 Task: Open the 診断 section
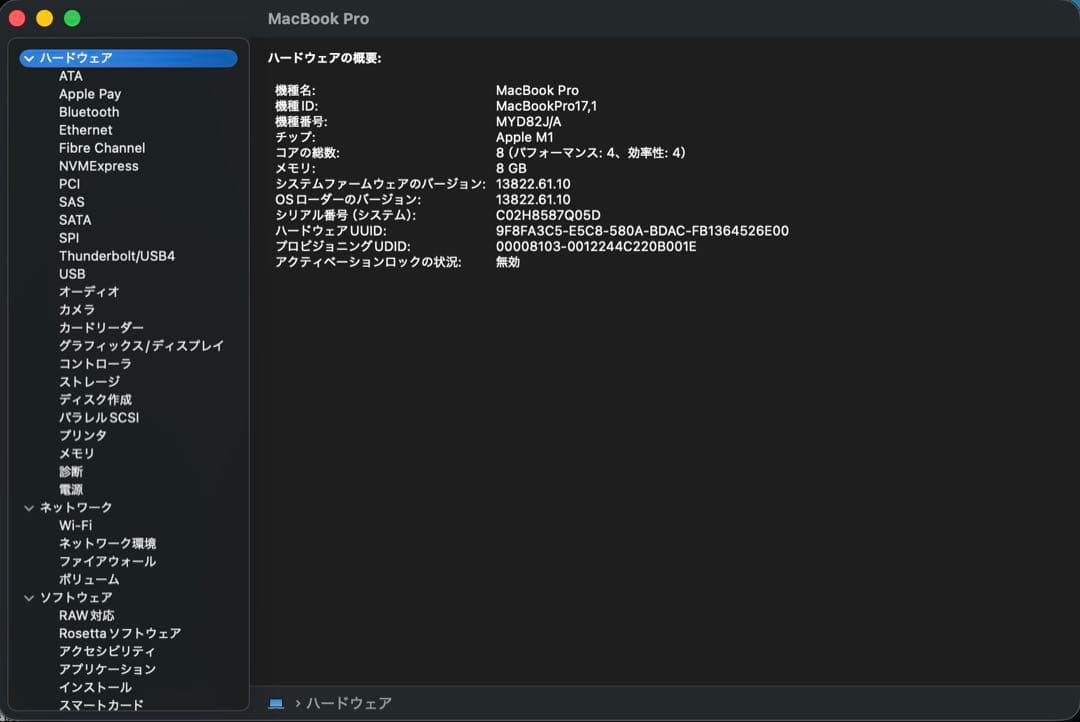69,471
